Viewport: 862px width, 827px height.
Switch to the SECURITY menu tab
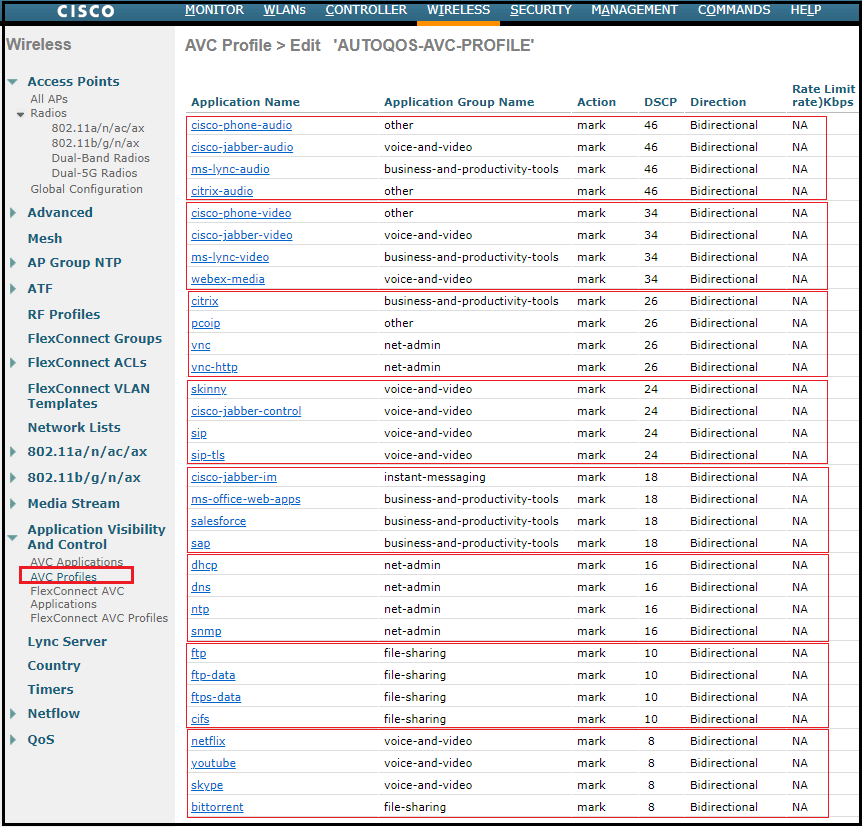540,10
